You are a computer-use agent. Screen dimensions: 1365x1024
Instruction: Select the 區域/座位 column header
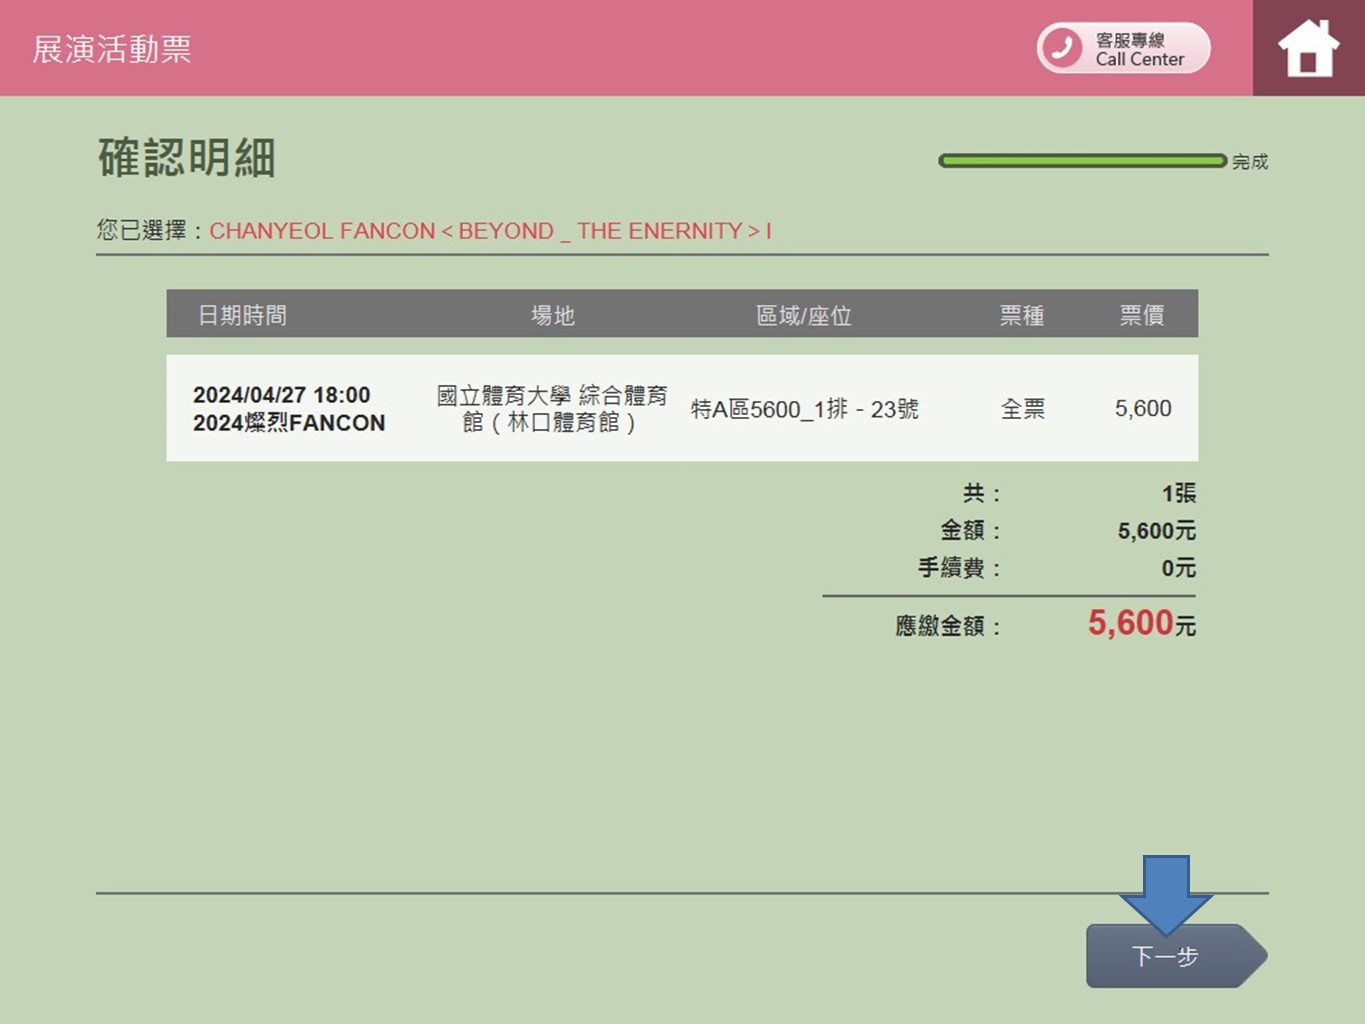[803, 316]
